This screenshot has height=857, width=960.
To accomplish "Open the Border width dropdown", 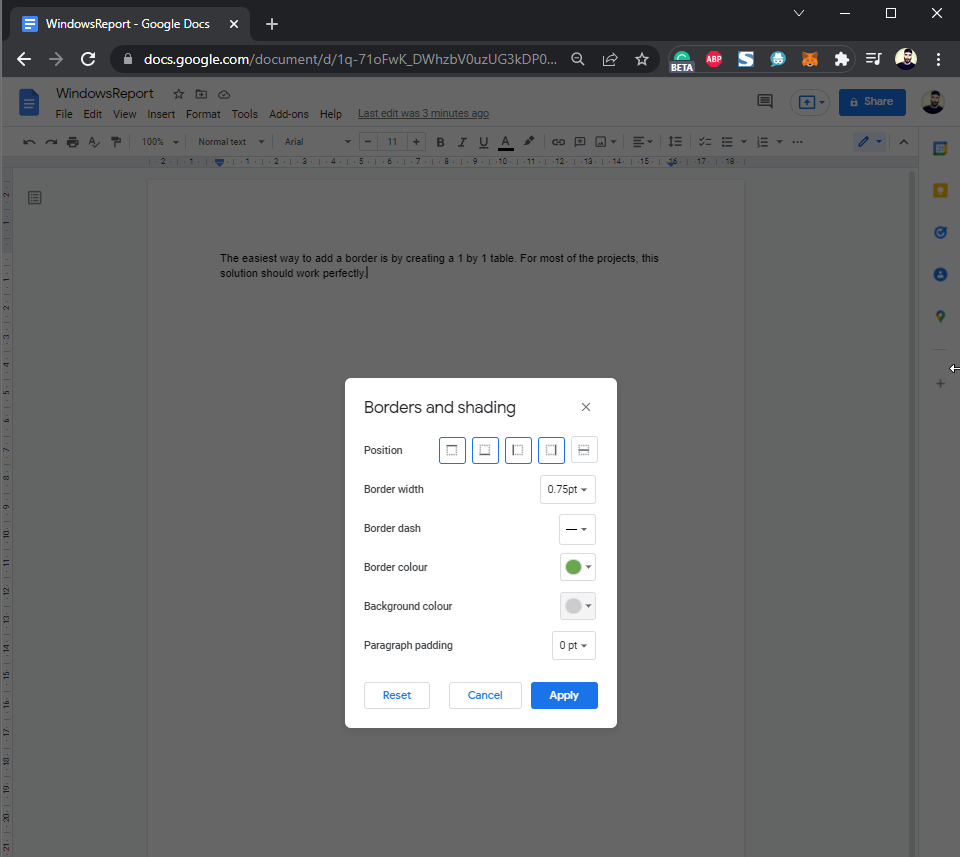I will 568,489.
